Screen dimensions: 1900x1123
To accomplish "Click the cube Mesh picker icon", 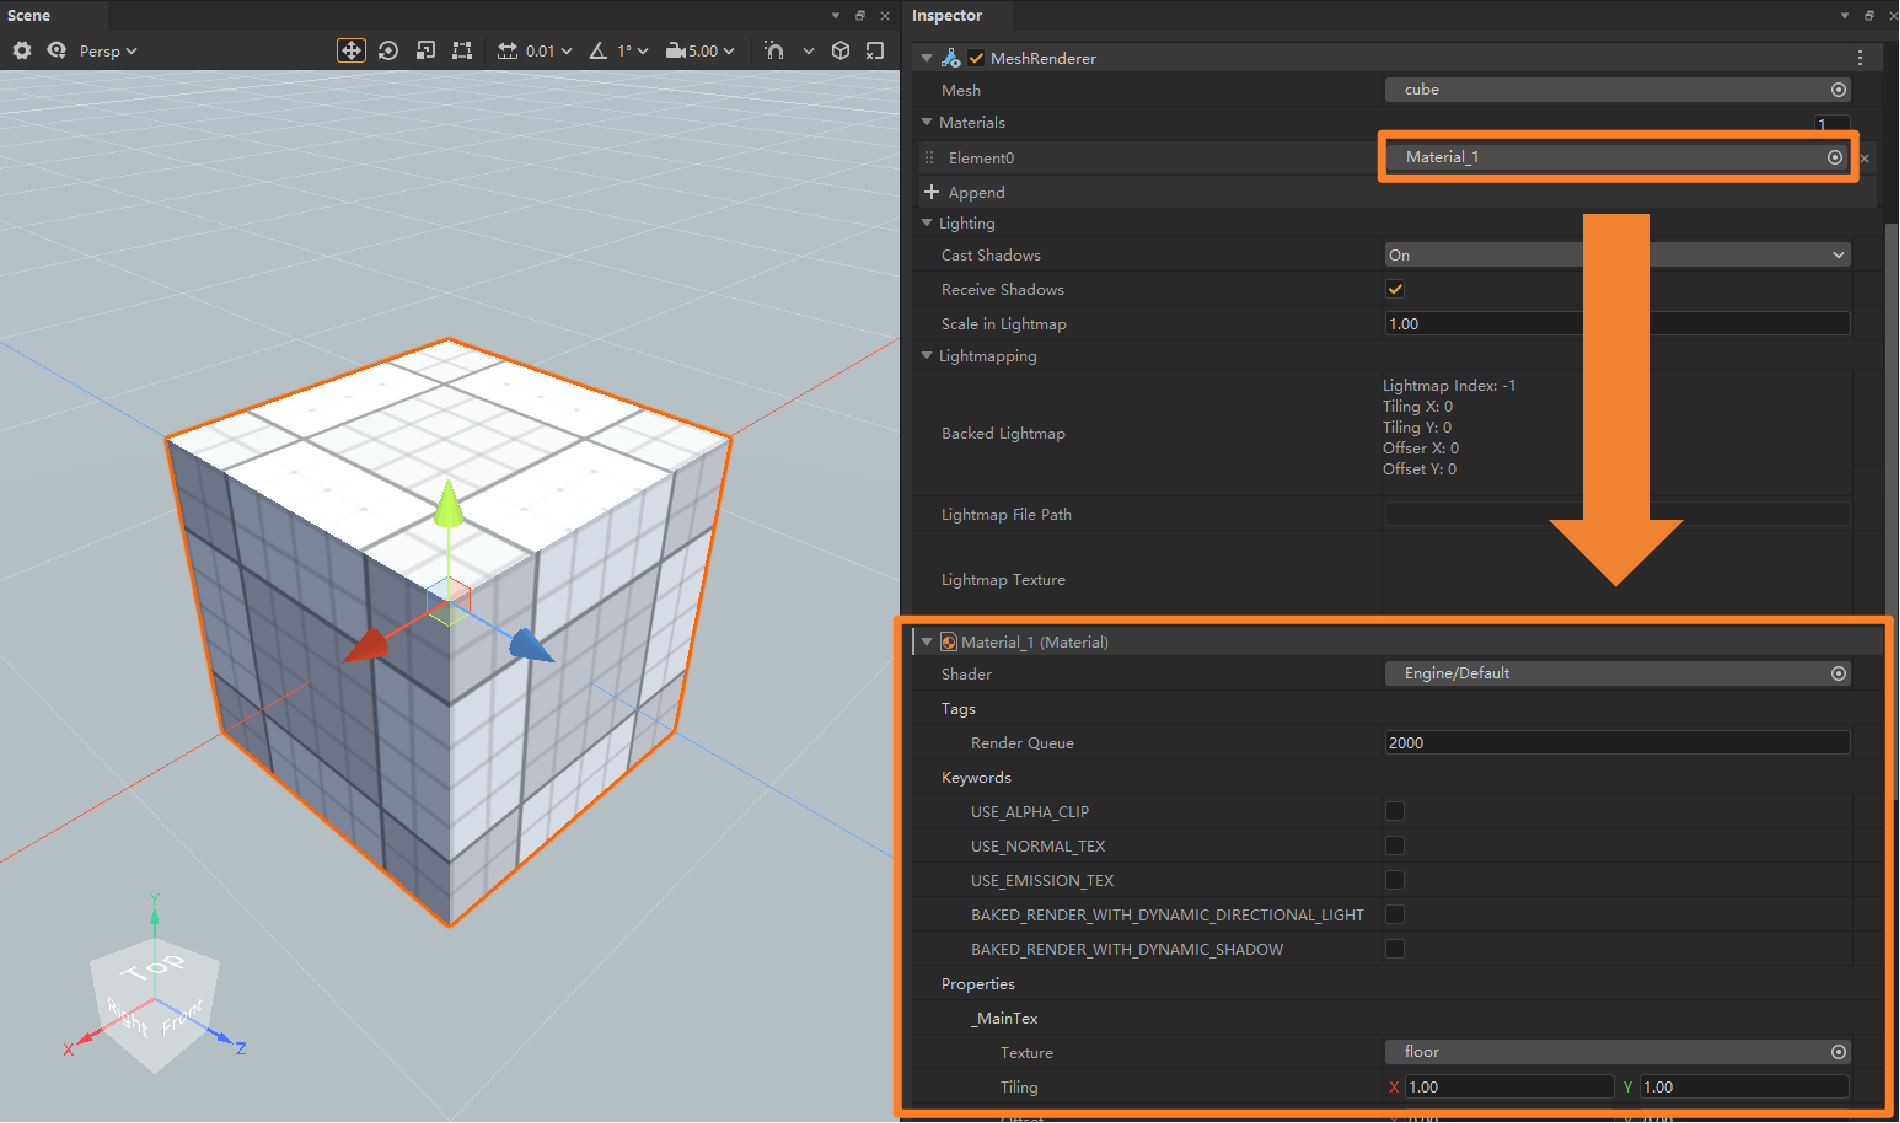I will (1839, 89).
